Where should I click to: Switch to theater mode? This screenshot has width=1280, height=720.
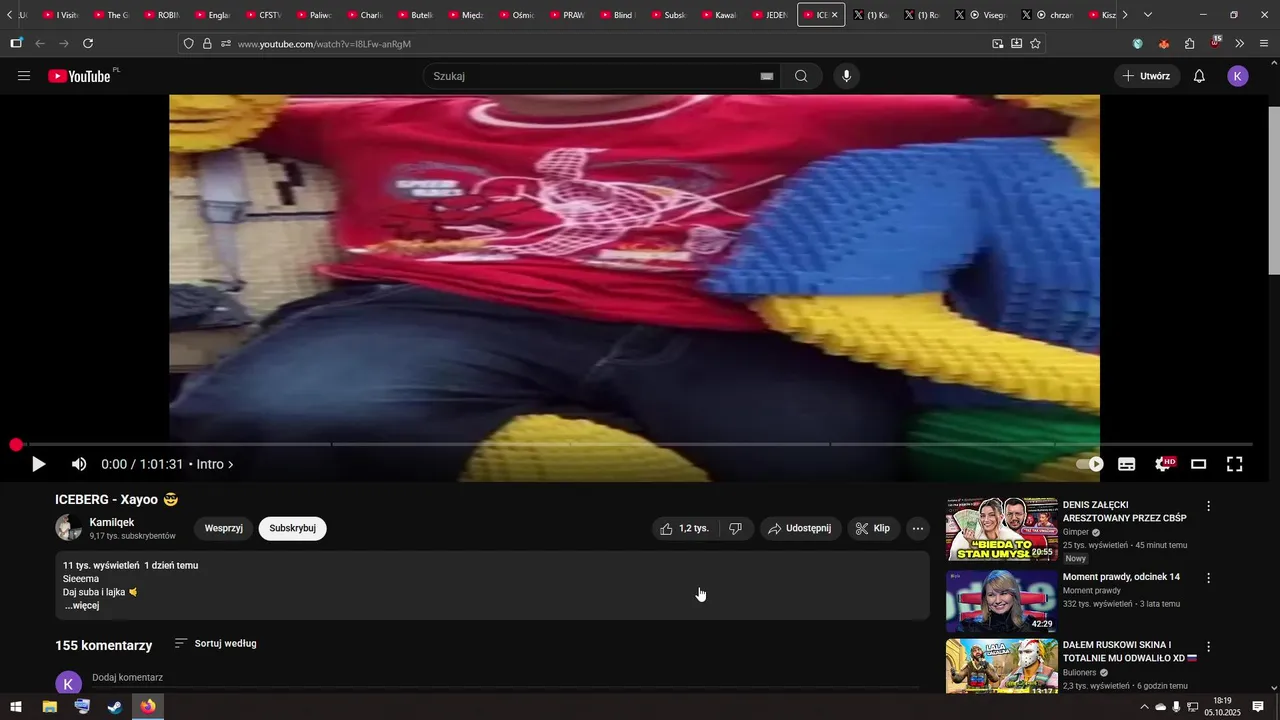(x=1199, y=464)
